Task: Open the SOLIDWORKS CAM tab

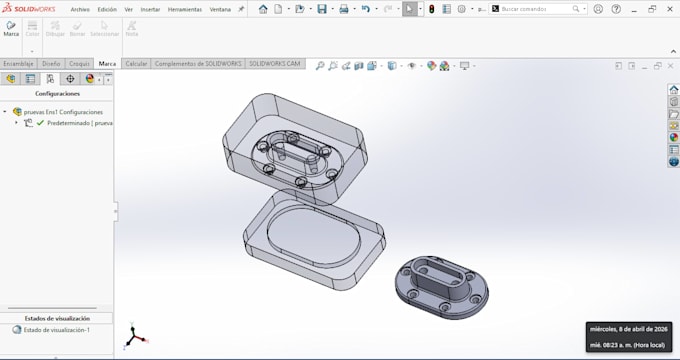Action: pyautogui.click(x=275, y=64)
